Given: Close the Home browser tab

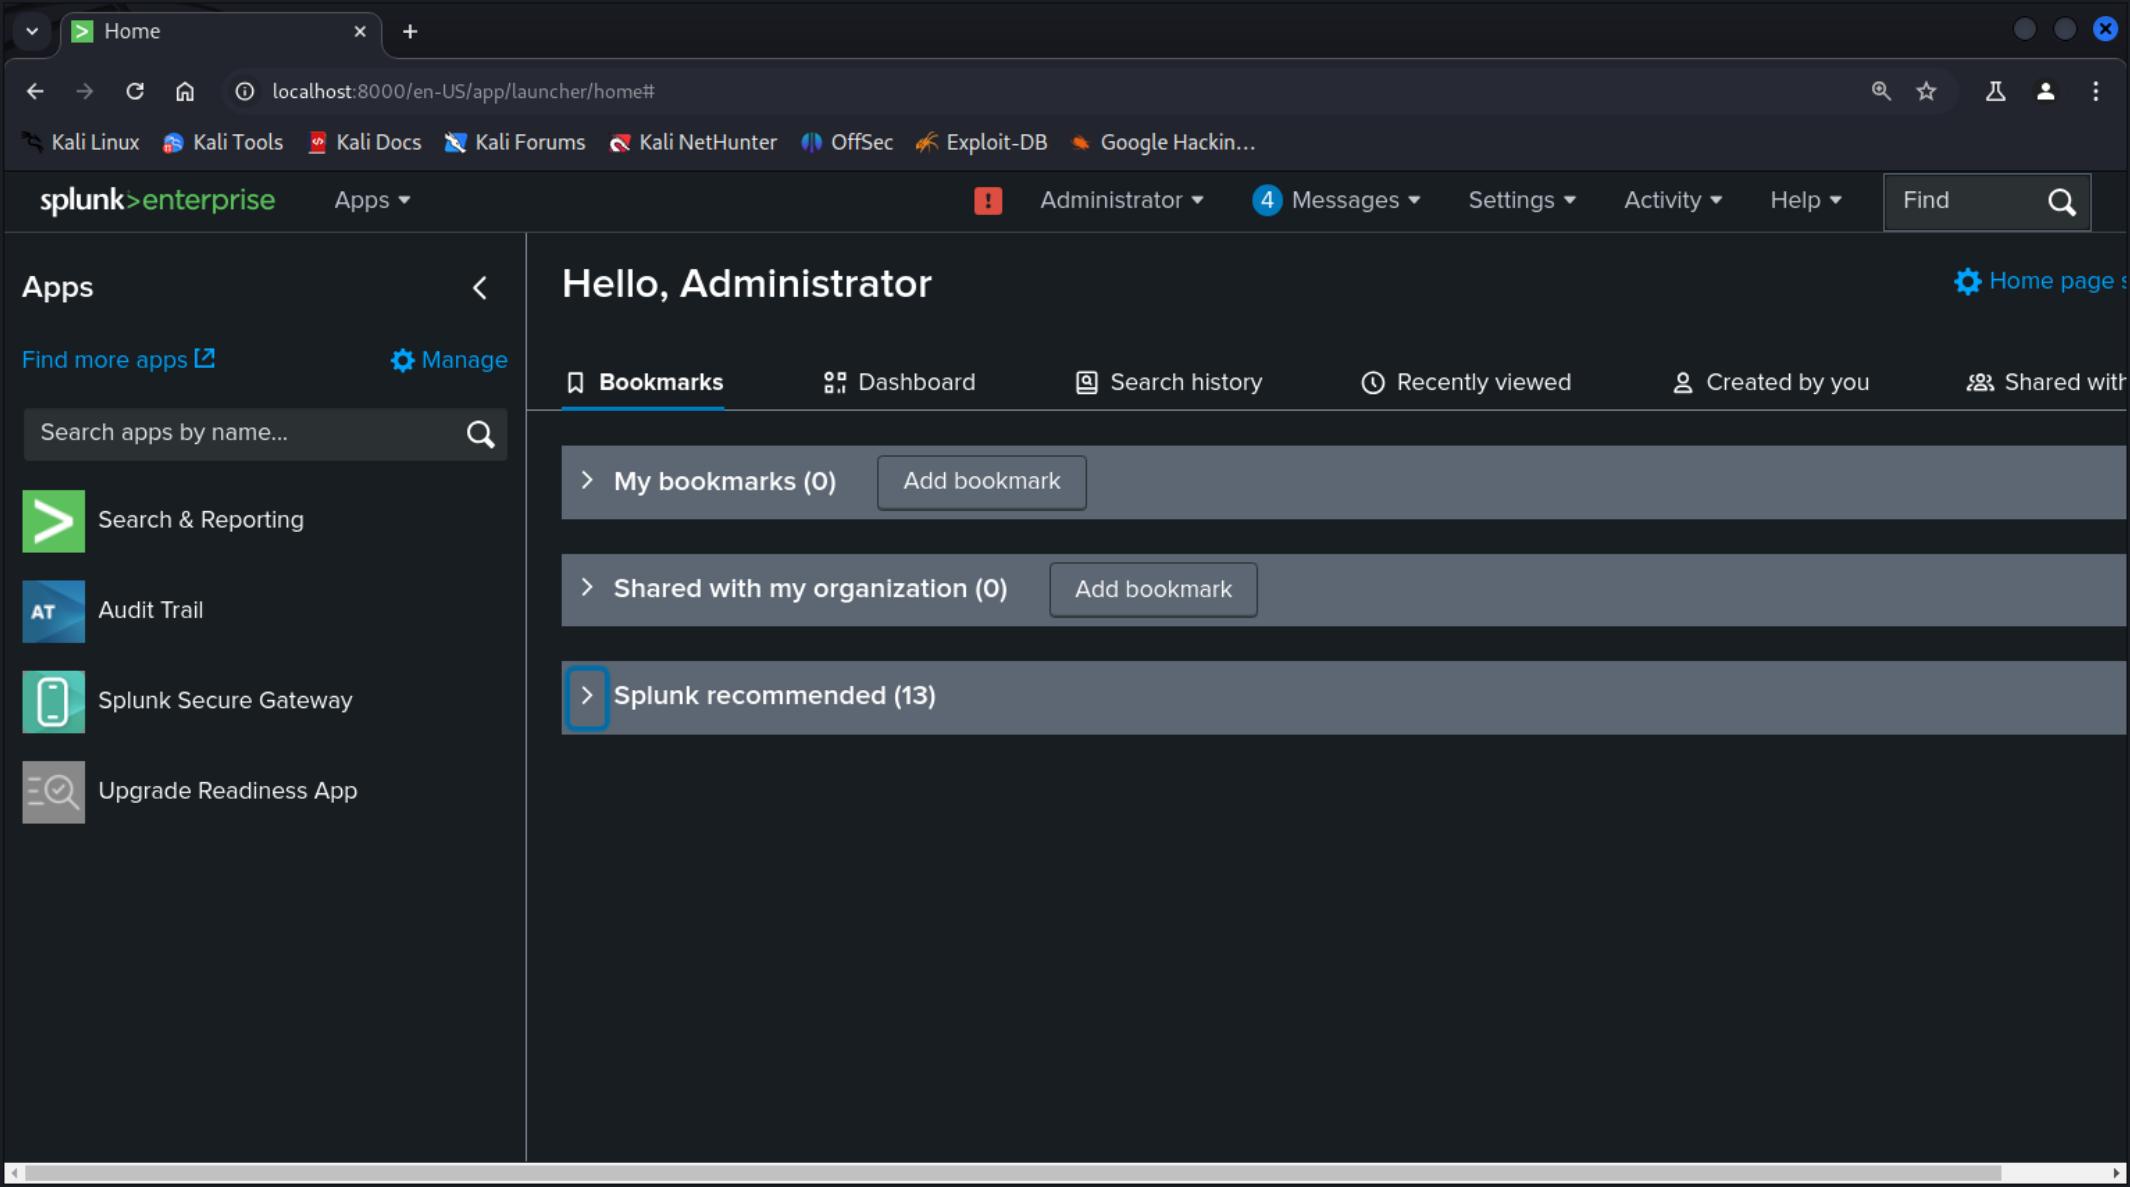Looking at the screenshot, I should tap(360, 31).
